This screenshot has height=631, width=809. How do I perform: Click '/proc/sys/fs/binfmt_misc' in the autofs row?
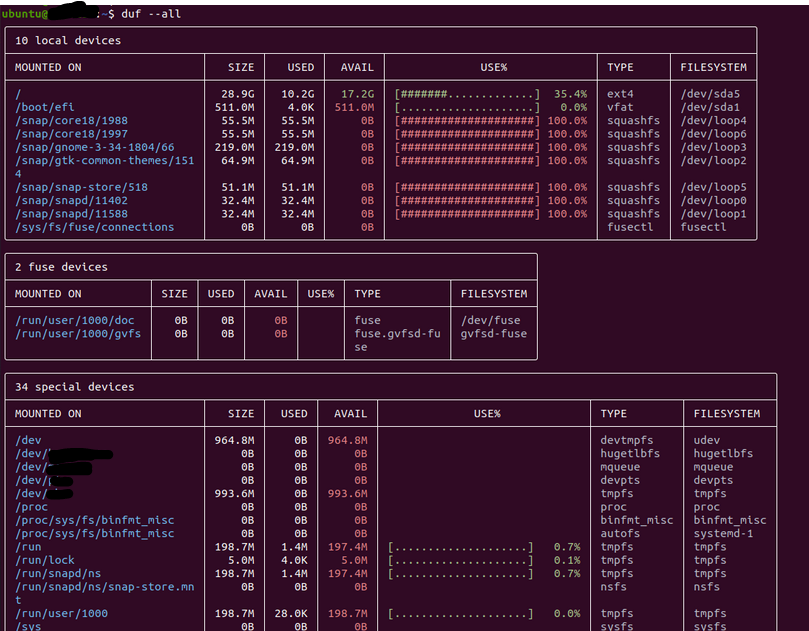tap(94, 533)
